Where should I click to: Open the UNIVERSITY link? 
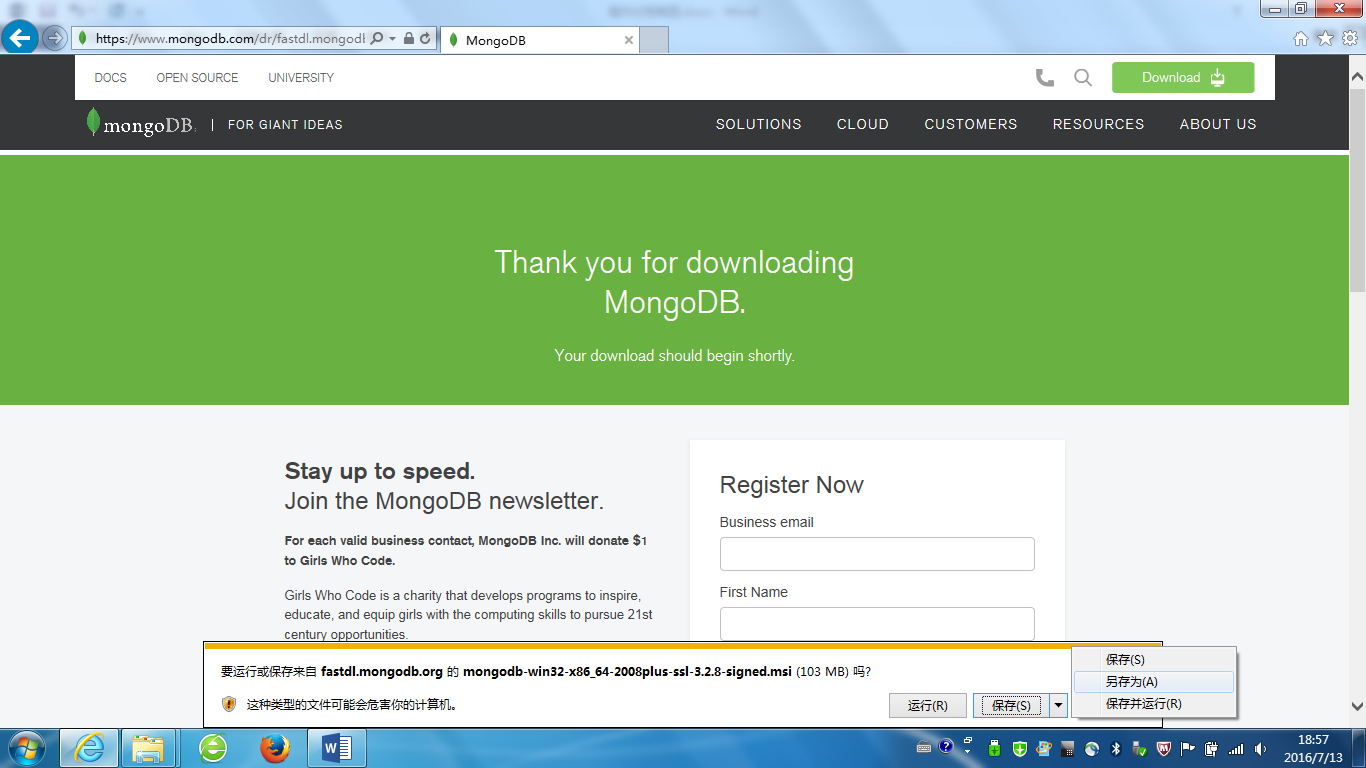tap(301, 78)
